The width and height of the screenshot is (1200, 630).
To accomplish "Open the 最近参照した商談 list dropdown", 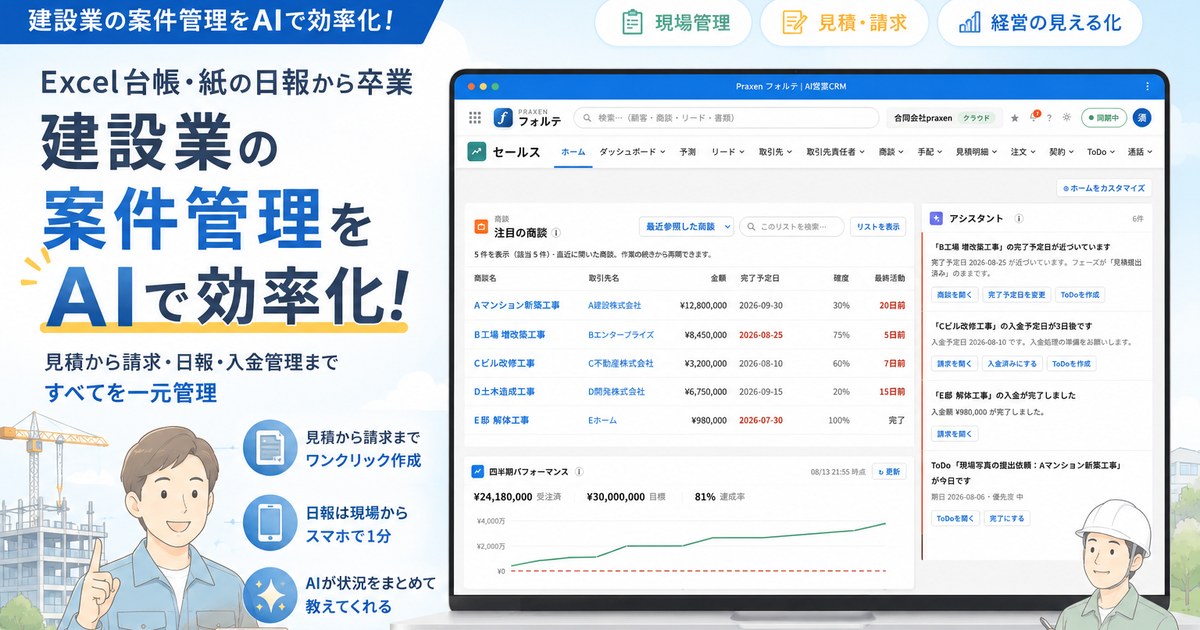I will click(x=686, y=227).
